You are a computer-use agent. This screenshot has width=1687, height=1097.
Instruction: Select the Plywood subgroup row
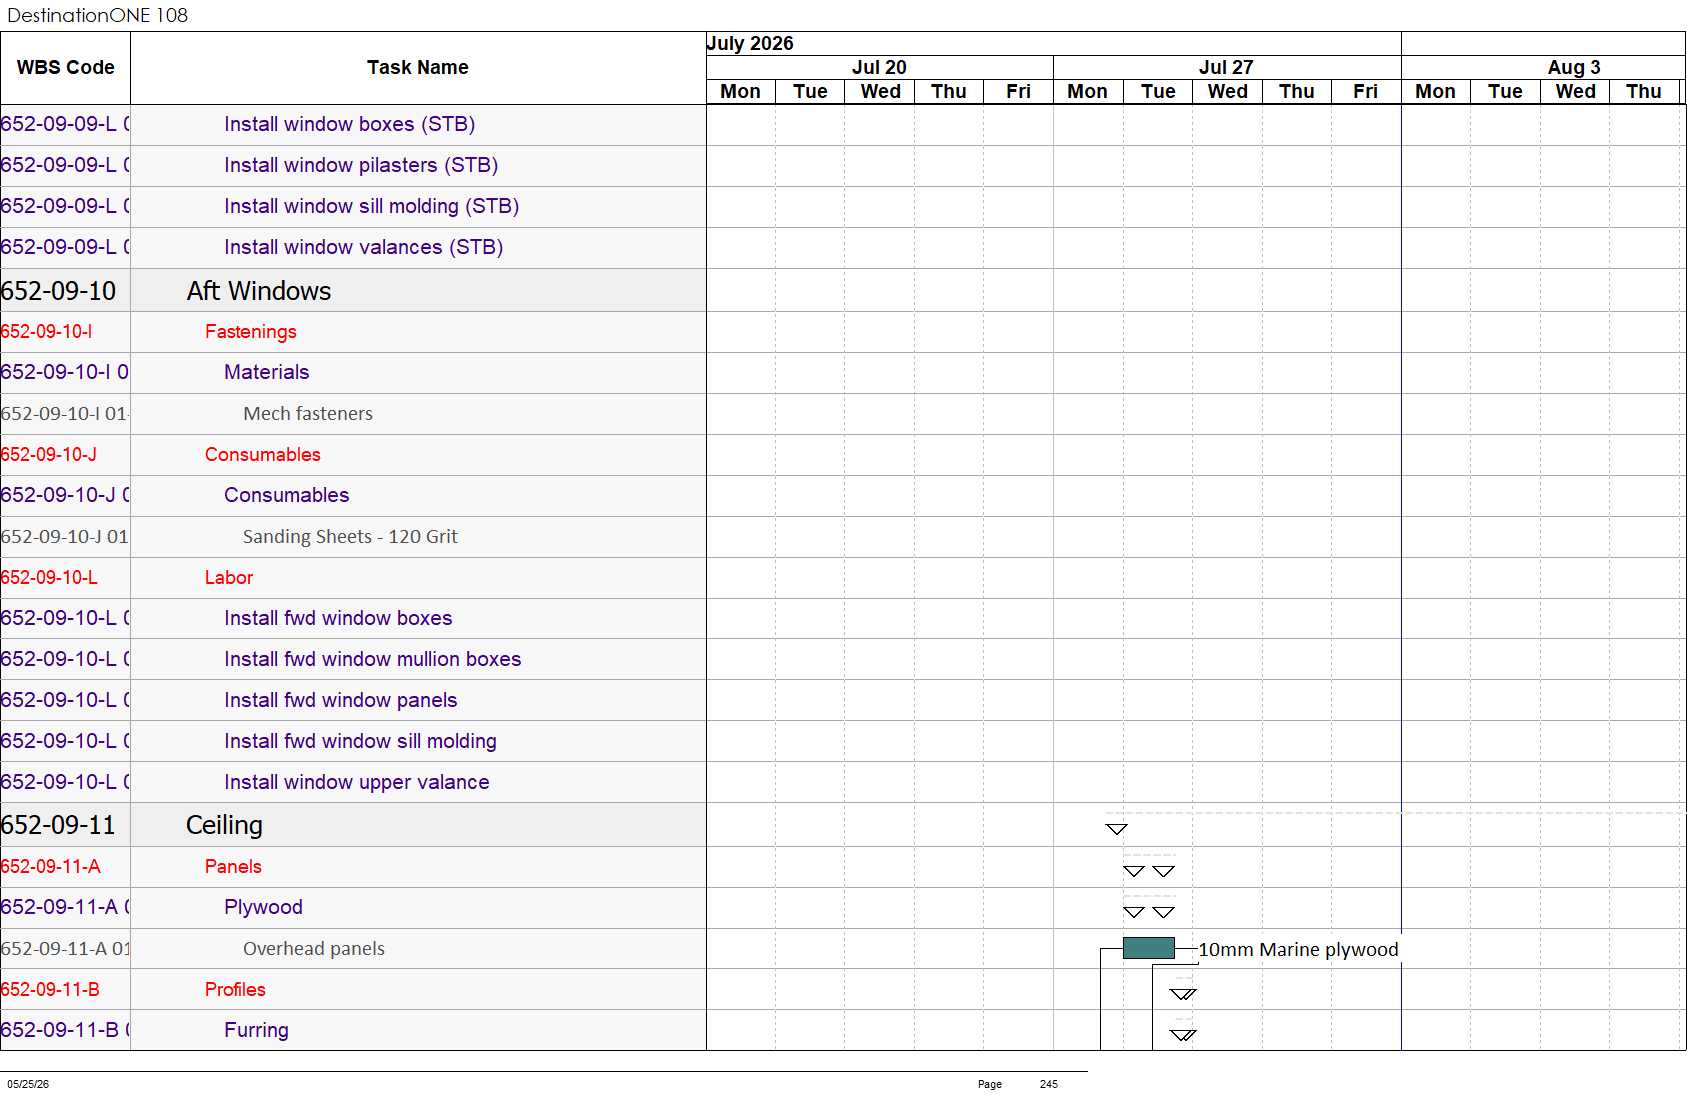353,907
